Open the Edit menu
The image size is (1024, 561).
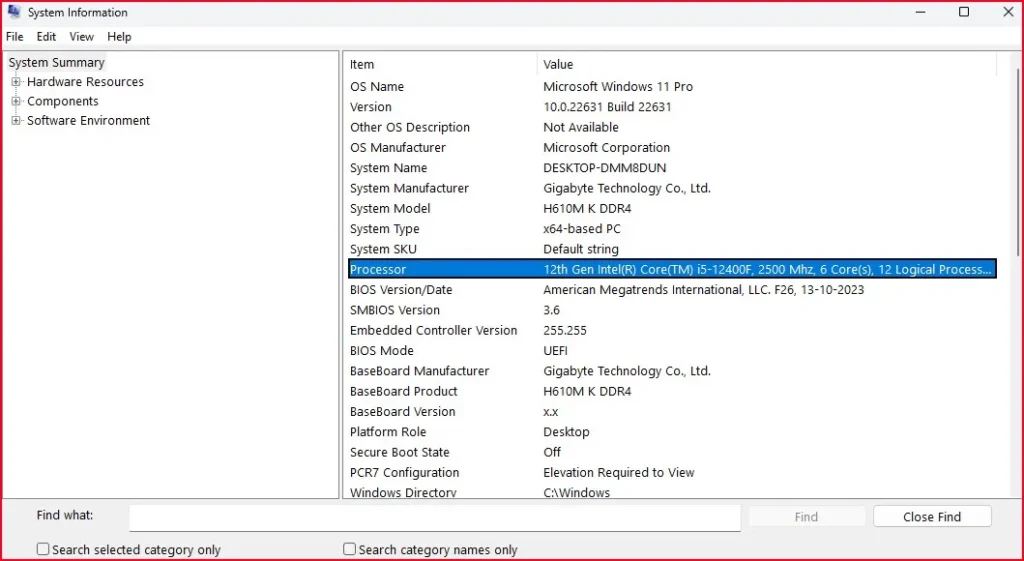tap(46, 37)
